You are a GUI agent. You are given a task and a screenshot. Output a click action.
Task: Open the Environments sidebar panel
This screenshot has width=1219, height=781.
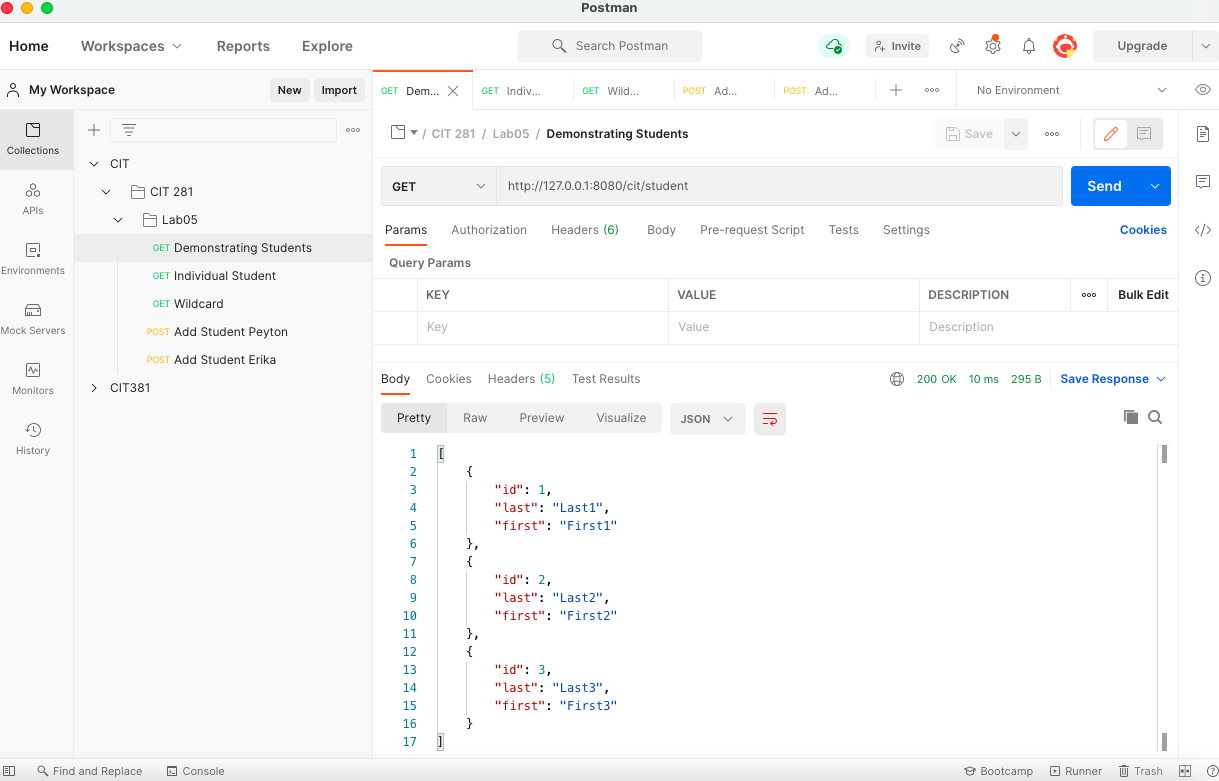(33, 259)
